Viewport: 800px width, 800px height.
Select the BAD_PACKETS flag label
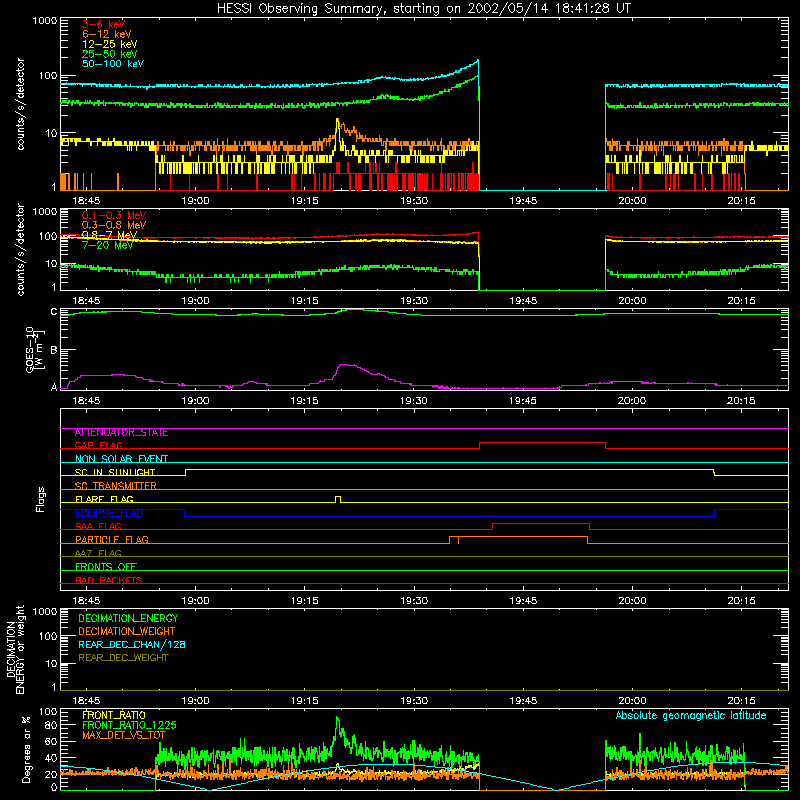(x=109, y=580)
